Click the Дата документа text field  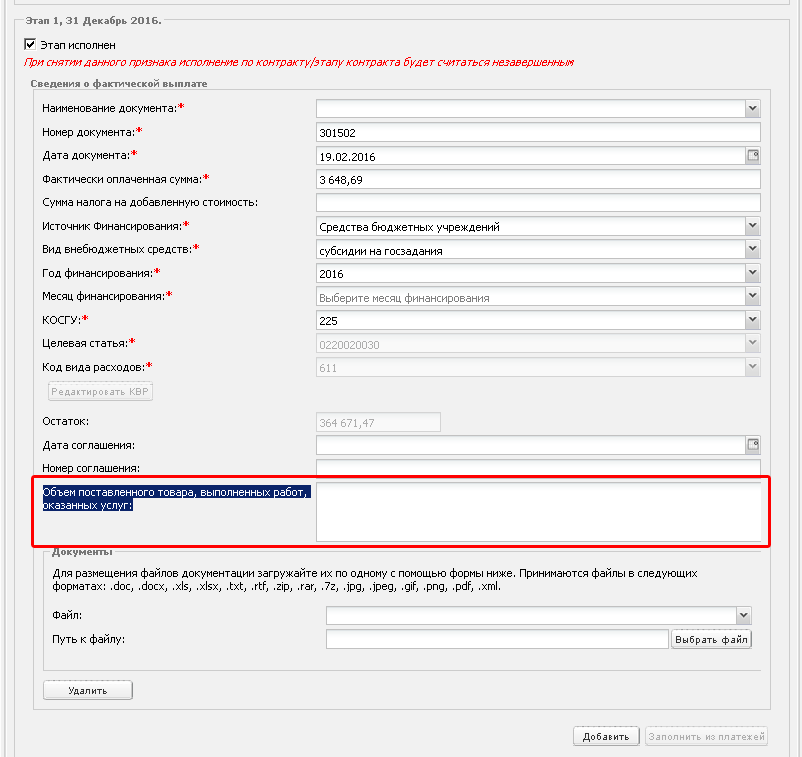[x=529, y=156]
